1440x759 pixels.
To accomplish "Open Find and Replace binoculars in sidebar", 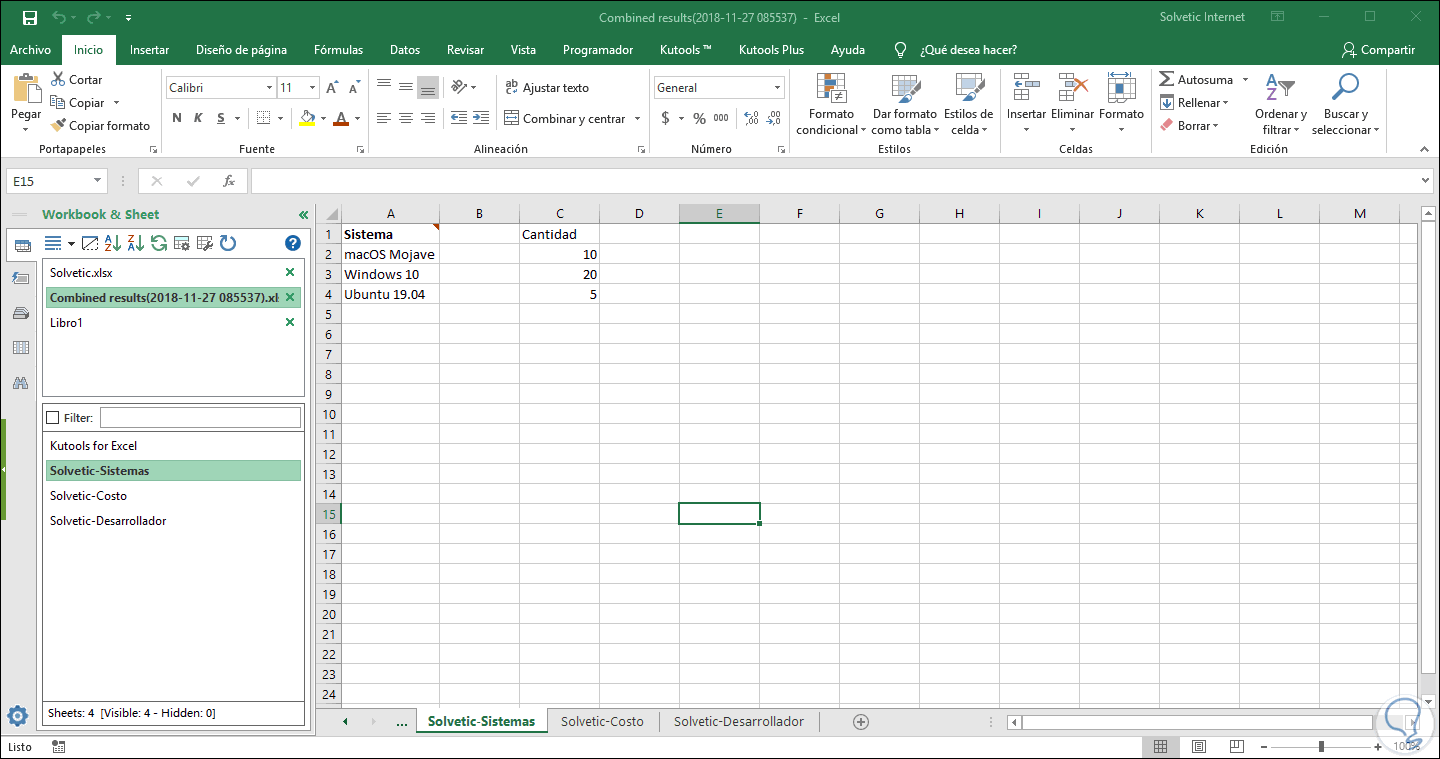I will pos(20,383).
